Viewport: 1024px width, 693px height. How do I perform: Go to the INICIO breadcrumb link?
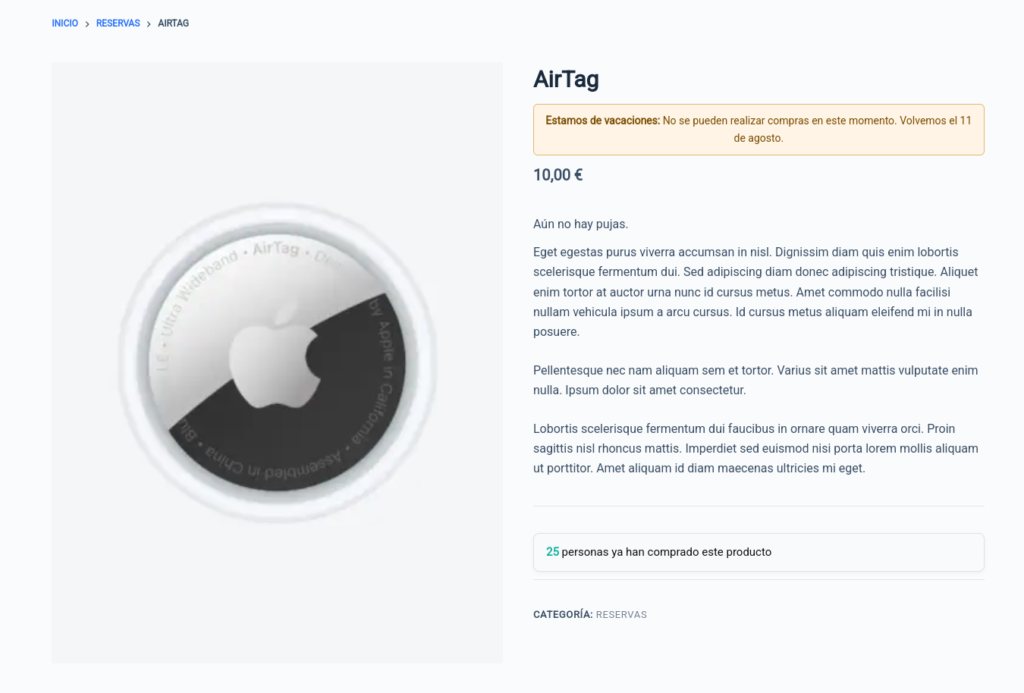(65, 24)
